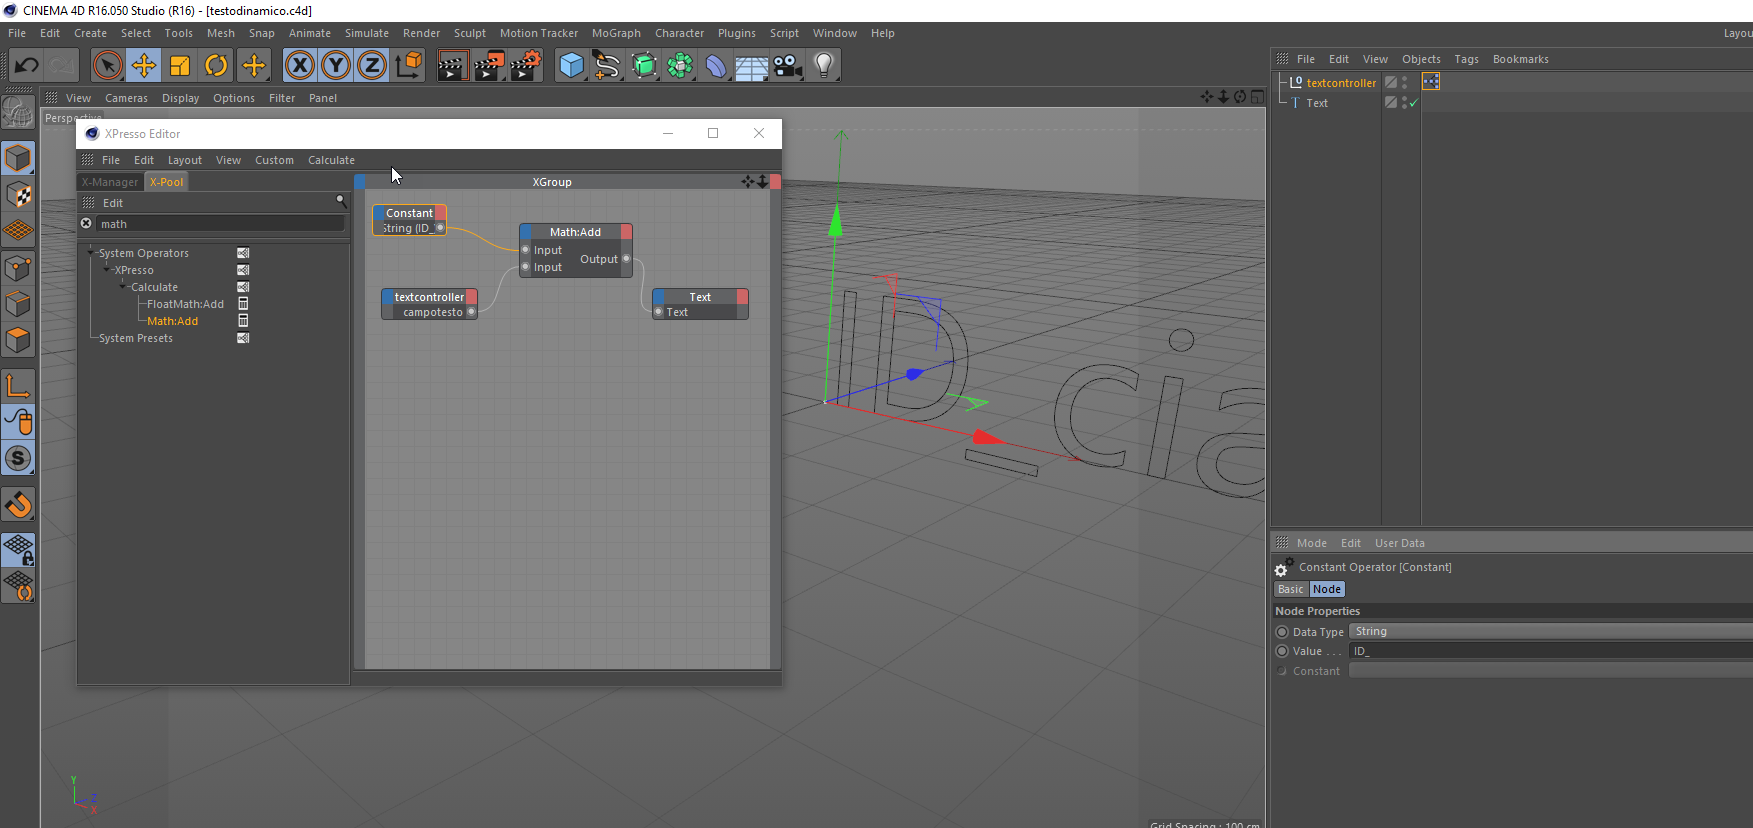
Task: Collapse XPresso tree node in X-Pool
Action: click(x=108, y=270)
